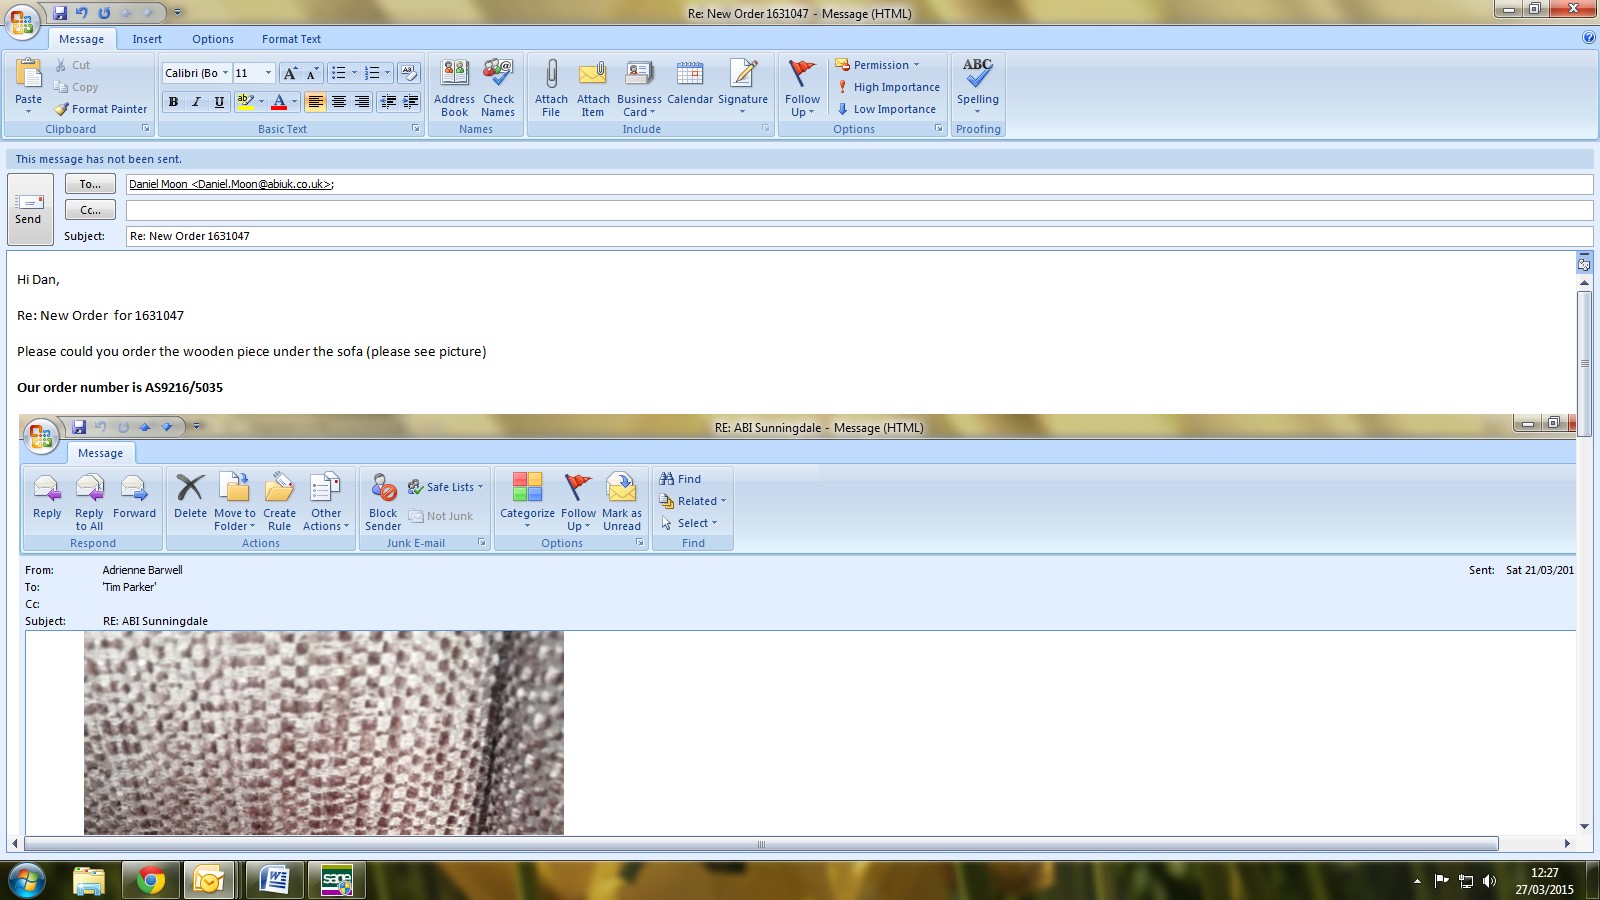
Task: Mark message as High Importance
Action: 888,87
